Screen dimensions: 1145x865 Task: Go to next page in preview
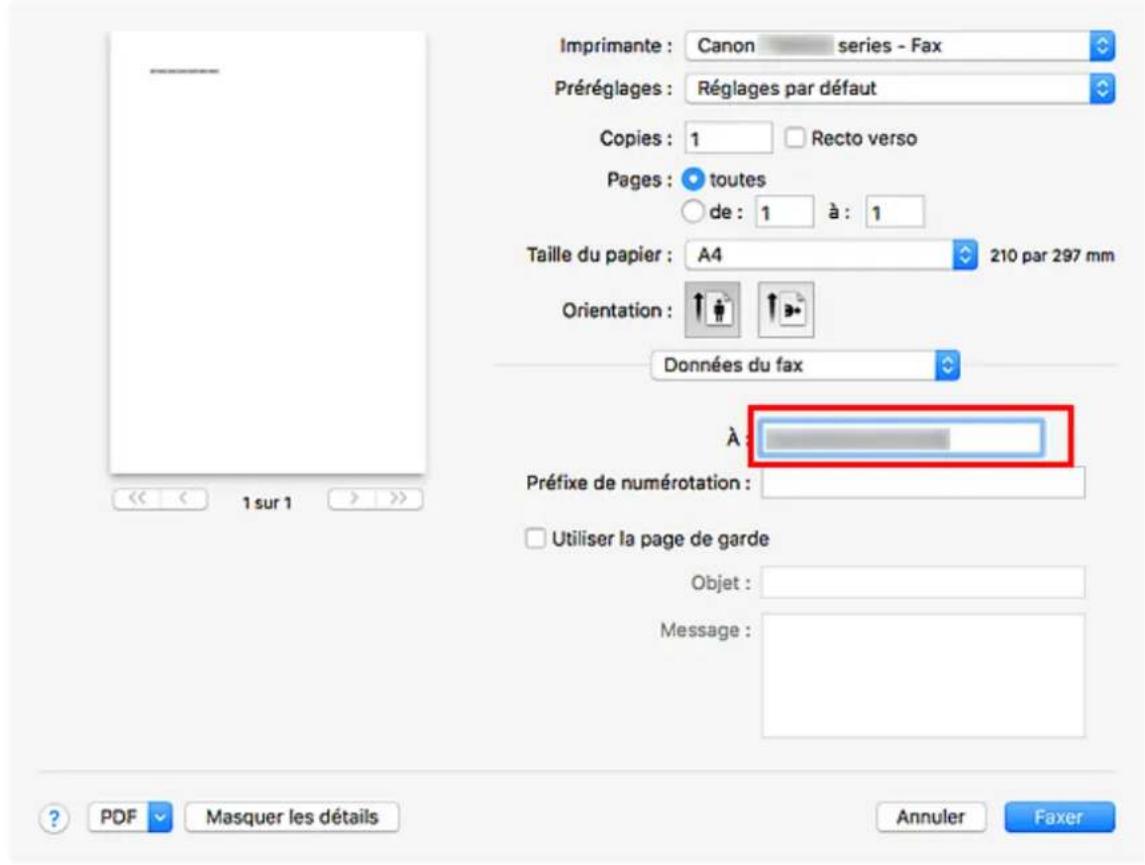coord(353,499)
